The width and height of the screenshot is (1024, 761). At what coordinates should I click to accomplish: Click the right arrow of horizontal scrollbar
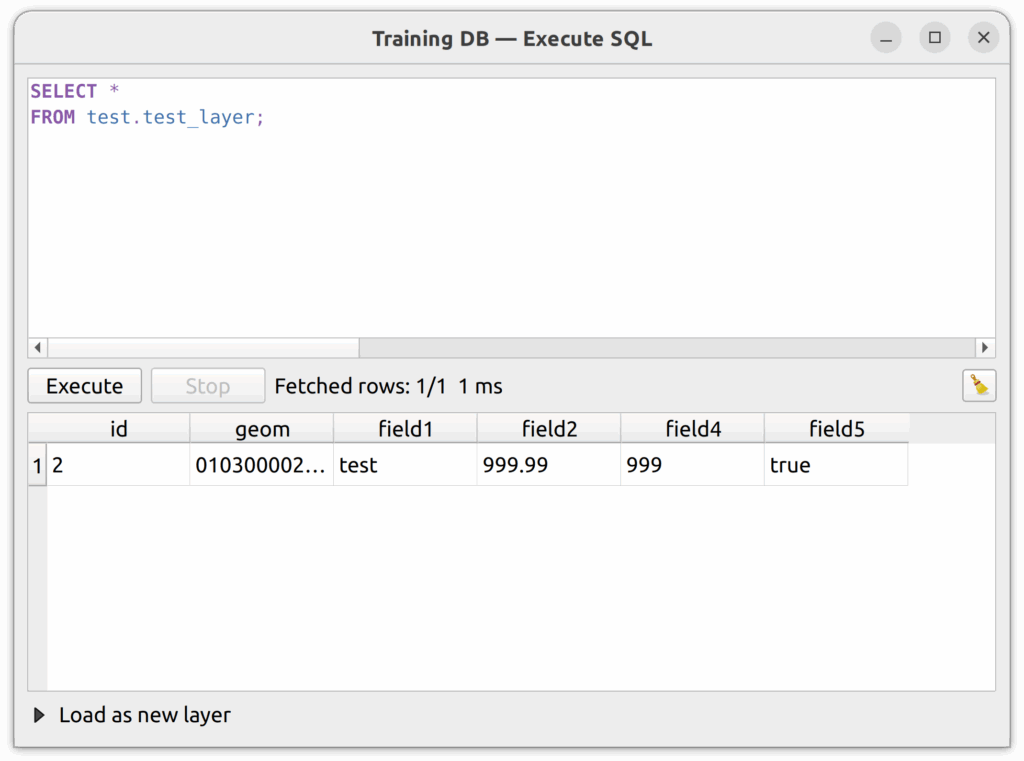tap(985, 348)
